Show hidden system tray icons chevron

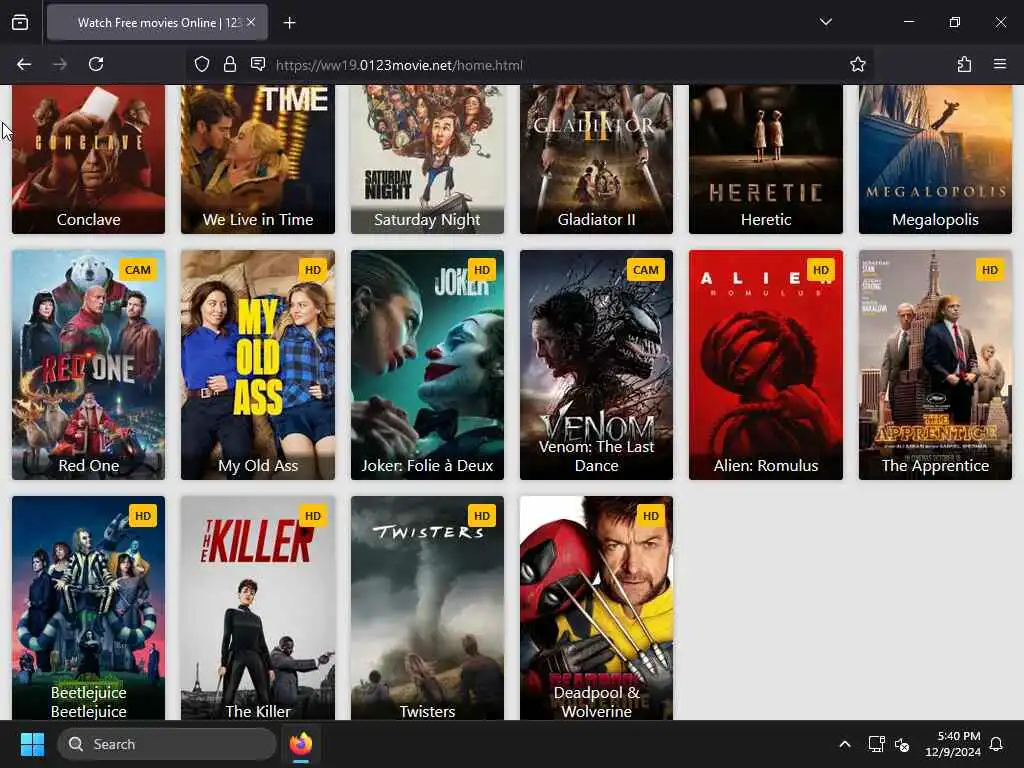click(x=844, y=744)
